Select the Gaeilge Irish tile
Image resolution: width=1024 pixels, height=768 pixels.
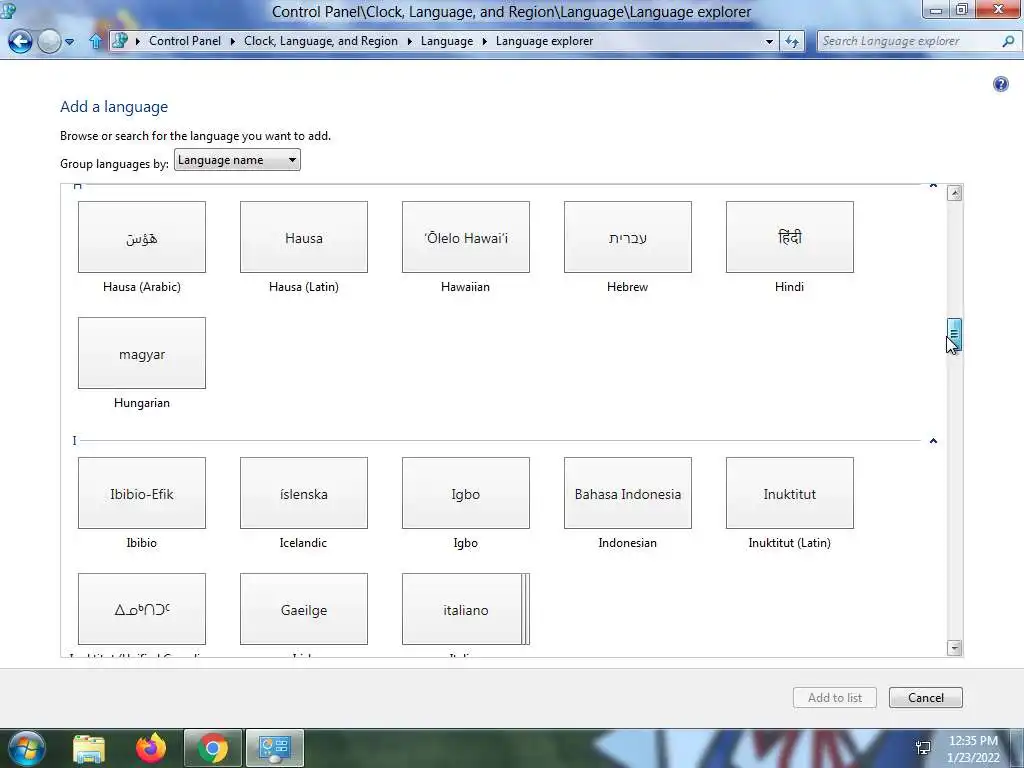(x=304, y=609)
